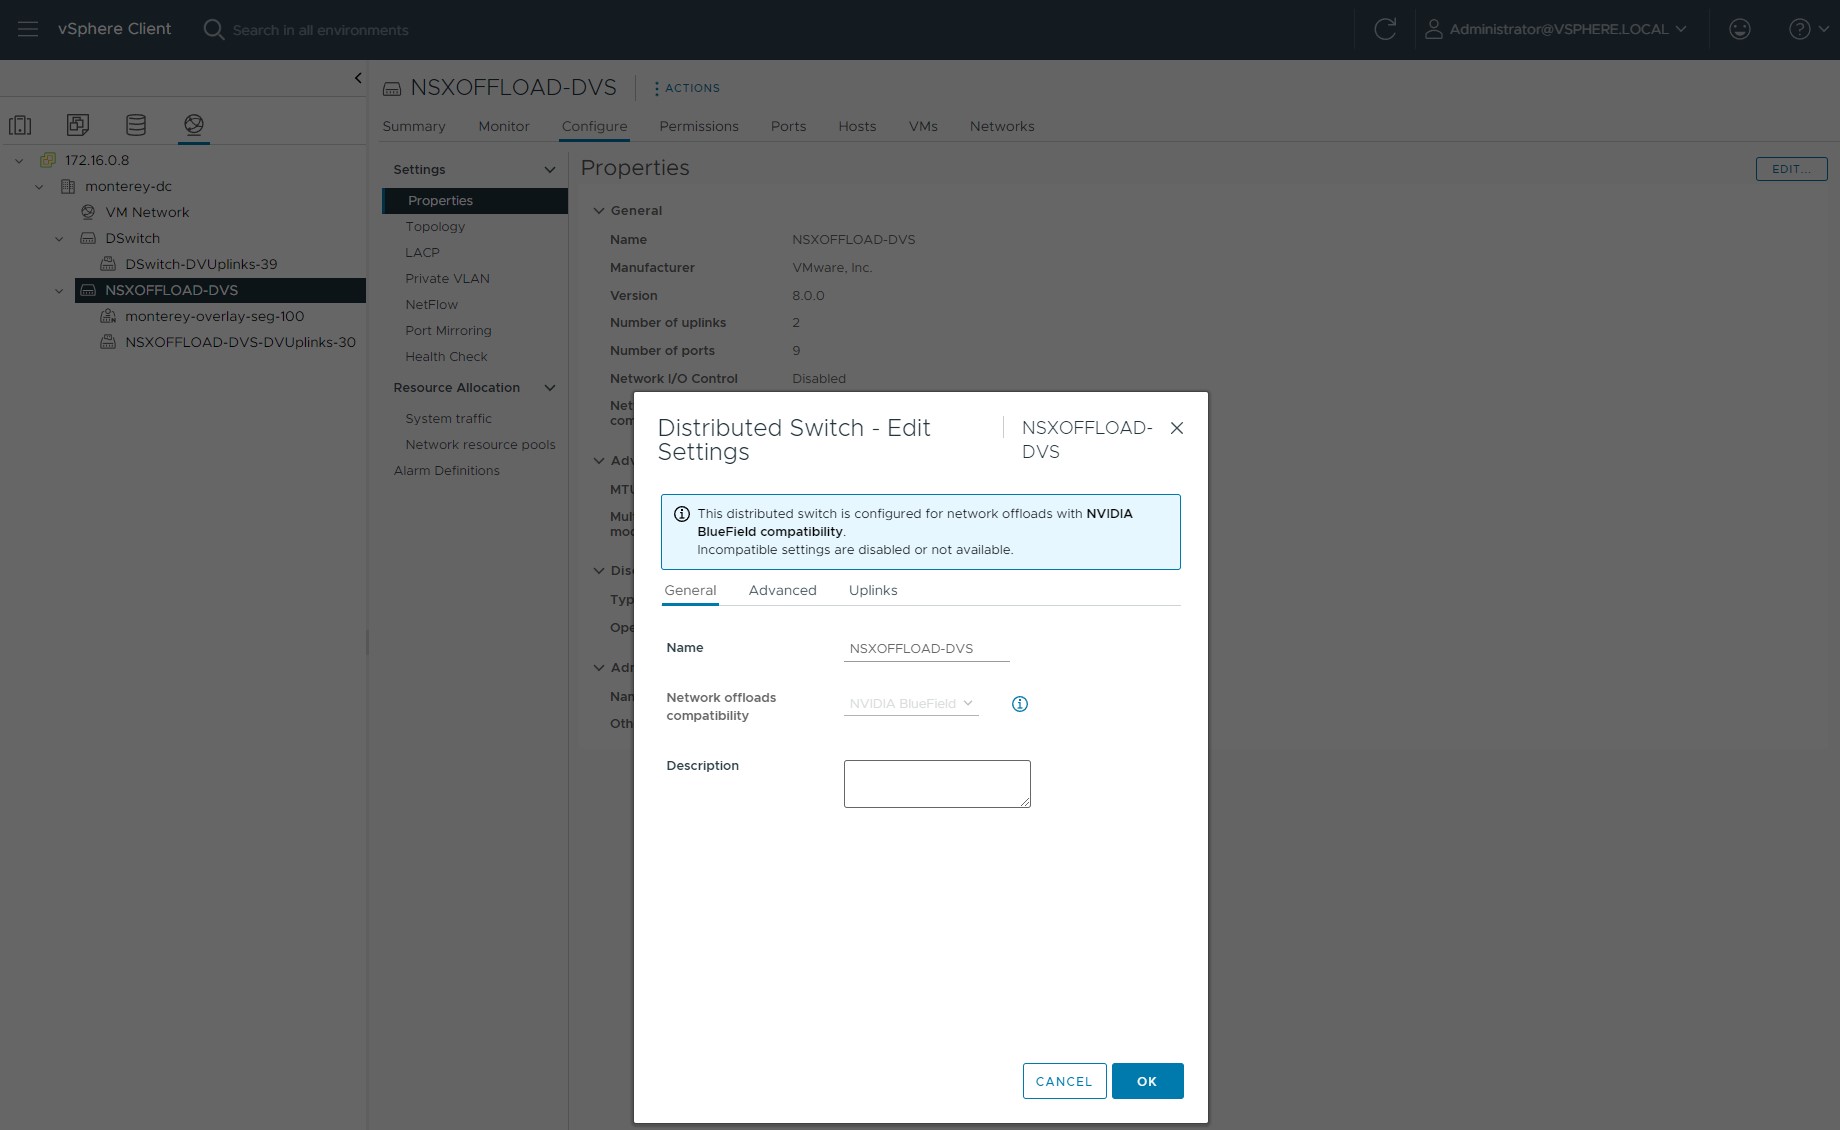1840x1130 pixels.
Task: Collapse the General properties section
Action: click(x=599, y=211)
